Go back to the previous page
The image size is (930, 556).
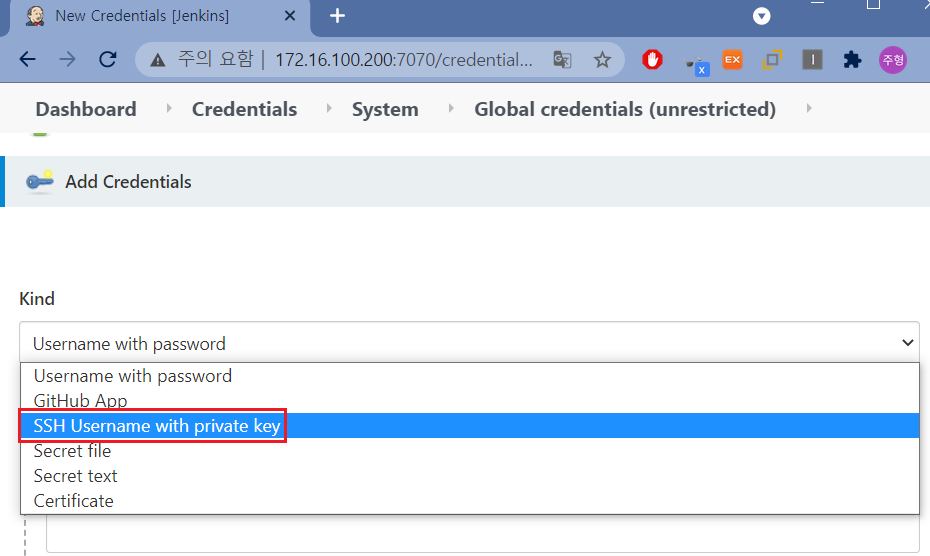[x=27, y=59]
